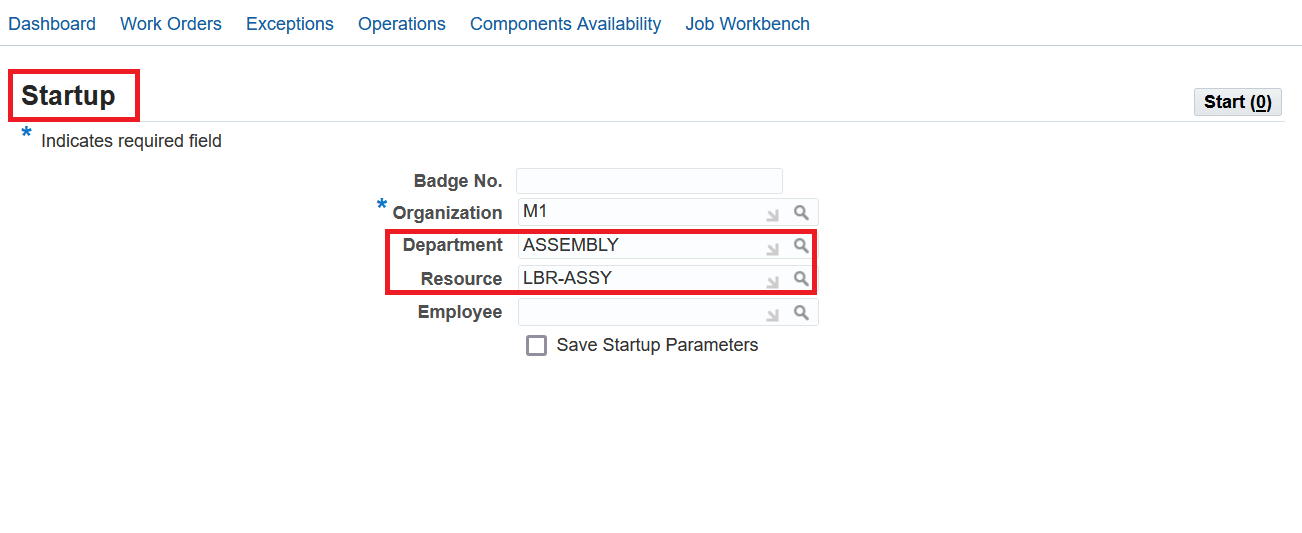Click into the Badge No. field
Viewport: 1302px width, 533px height.
click(x=649, y=181)
